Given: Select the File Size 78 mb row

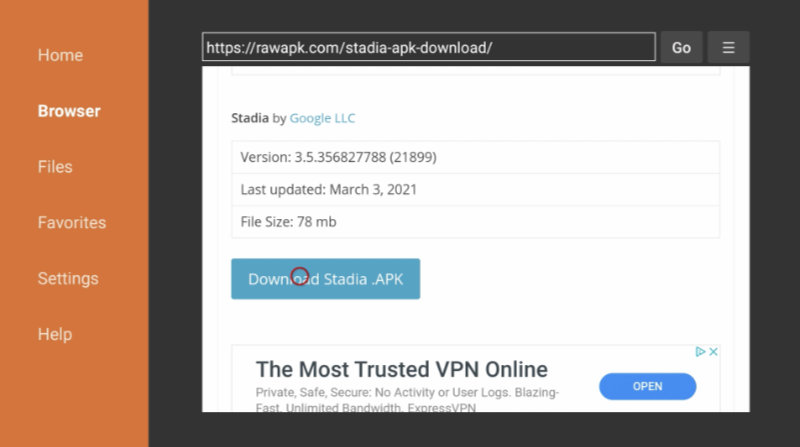Looking at the screenshot, I should pos(476,221).
